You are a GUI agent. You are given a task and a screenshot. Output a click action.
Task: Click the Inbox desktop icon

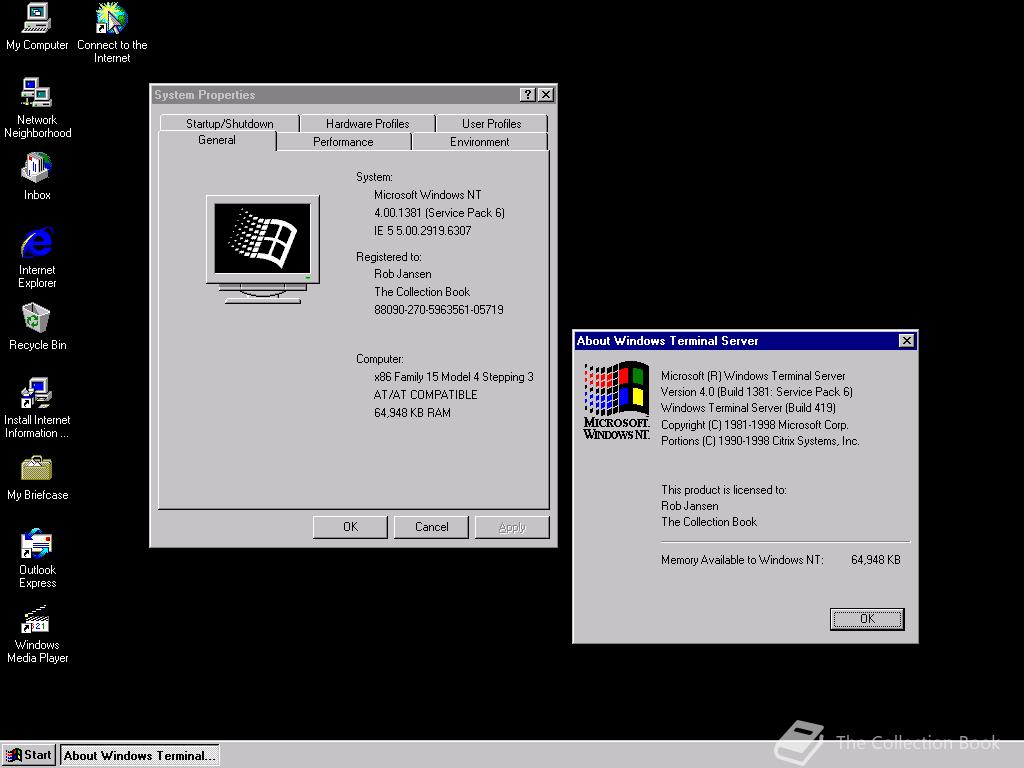click(37, 176)
